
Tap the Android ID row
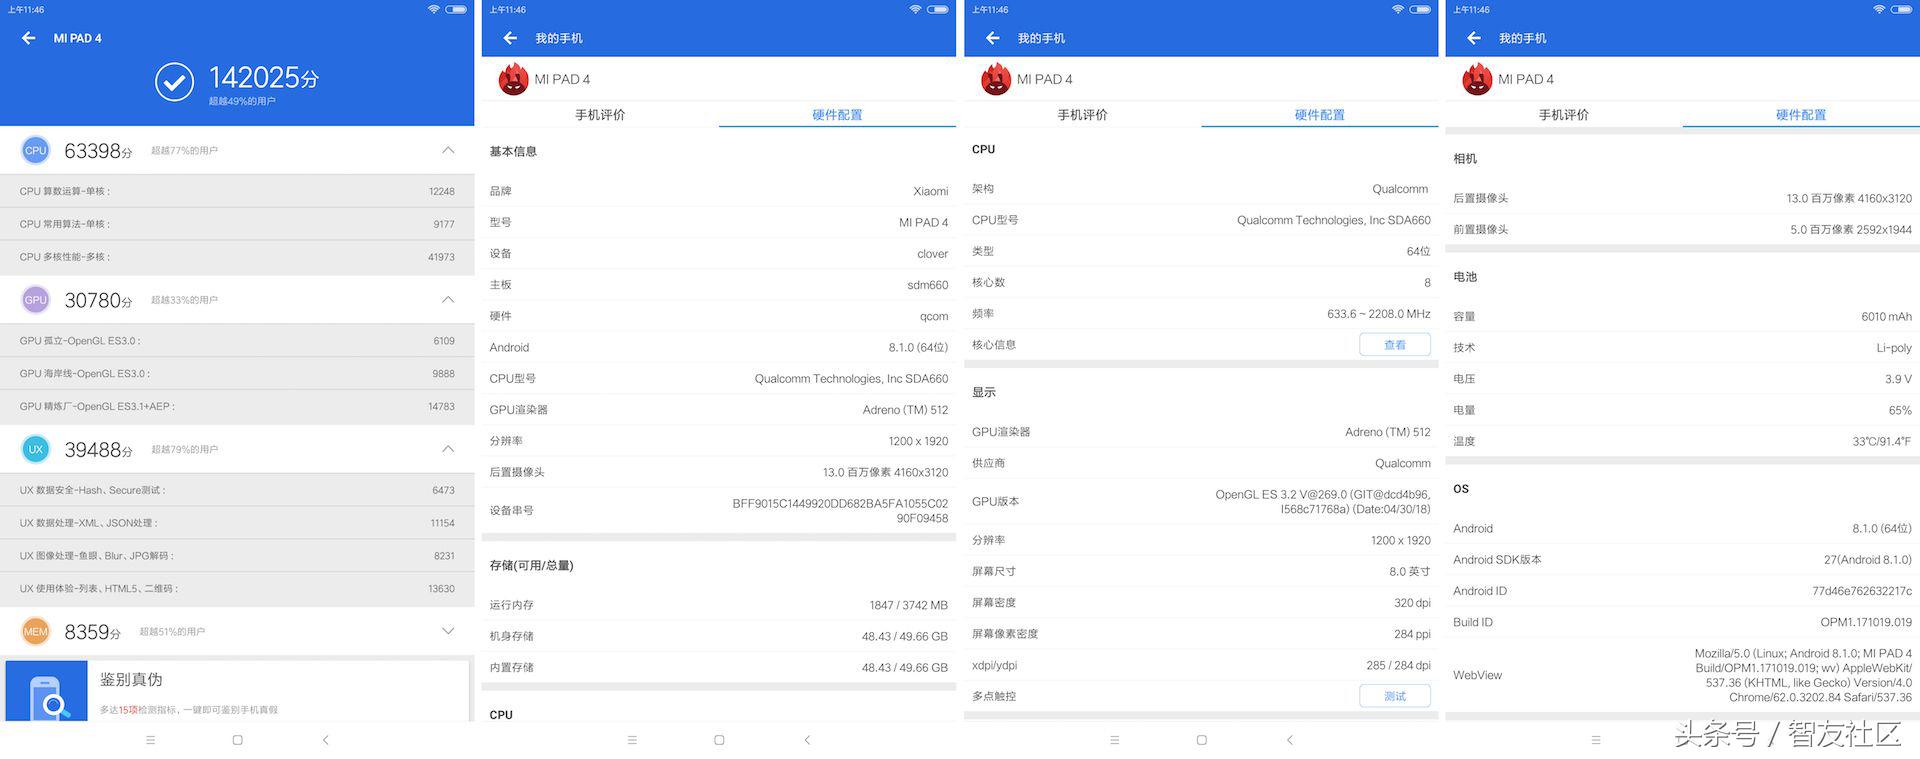1683,591
